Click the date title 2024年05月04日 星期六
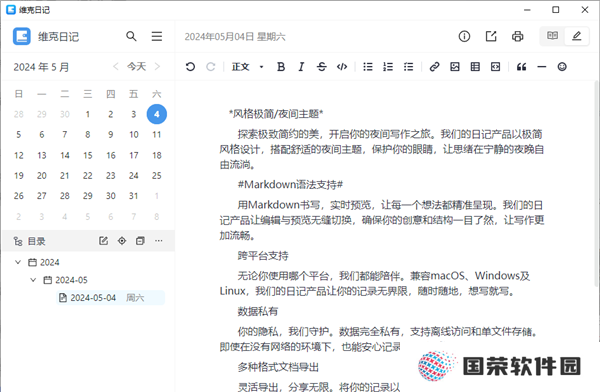This screenshot has width=600, height=392. 235,37
